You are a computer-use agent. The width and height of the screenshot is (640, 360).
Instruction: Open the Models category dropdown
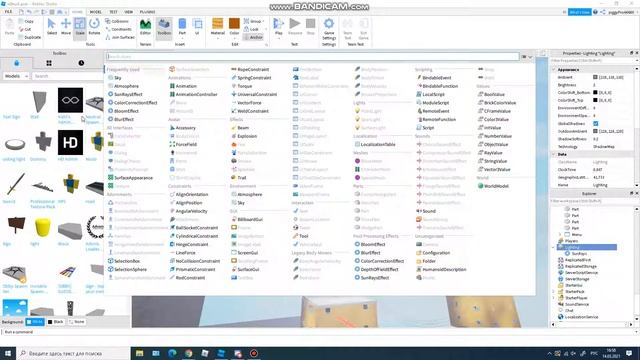16,76
